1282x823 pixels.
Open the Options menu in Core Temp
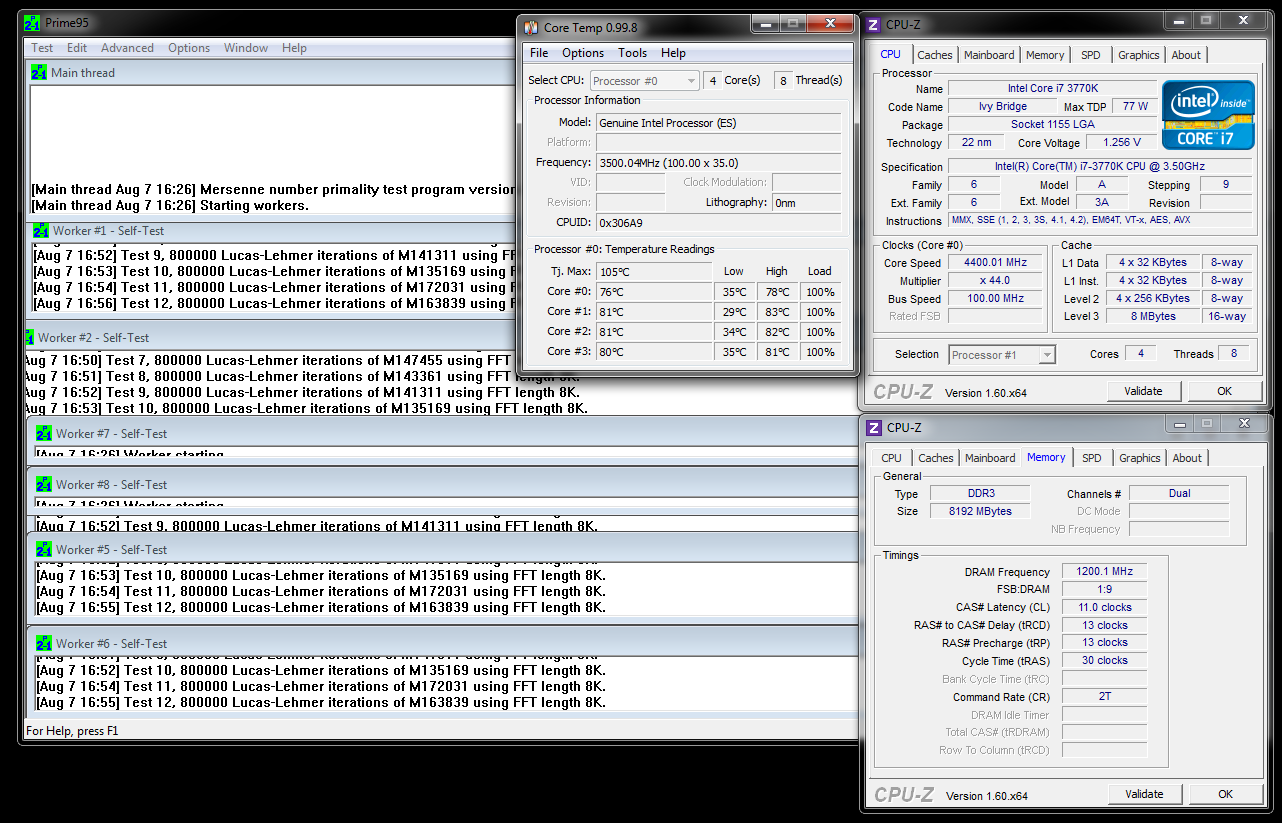click(x=583, y=53)
